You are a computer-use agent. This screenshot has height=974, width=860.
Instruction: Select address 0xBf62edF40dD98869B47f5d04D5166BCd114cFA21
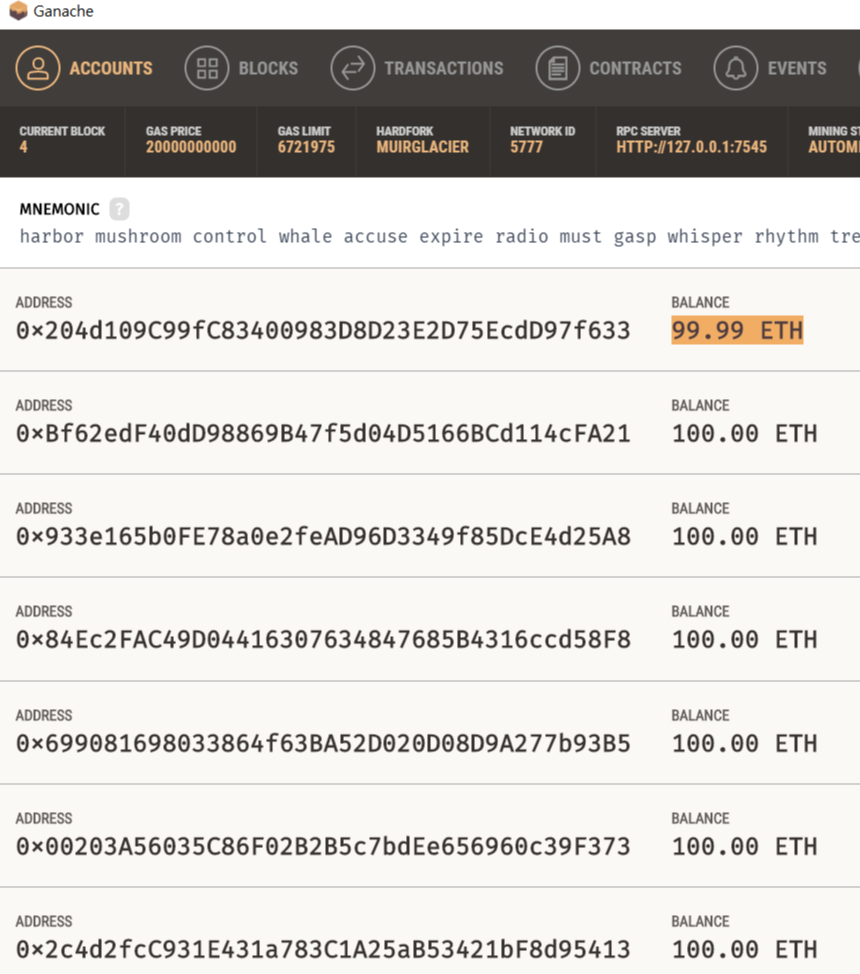click(x=323, y=434)
